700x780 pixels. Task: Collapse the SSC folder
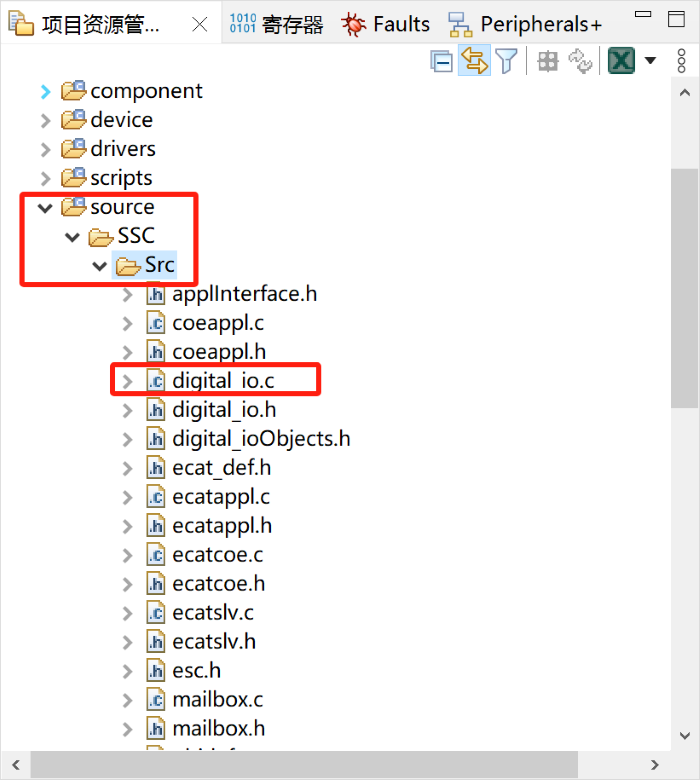coord(72,237)
